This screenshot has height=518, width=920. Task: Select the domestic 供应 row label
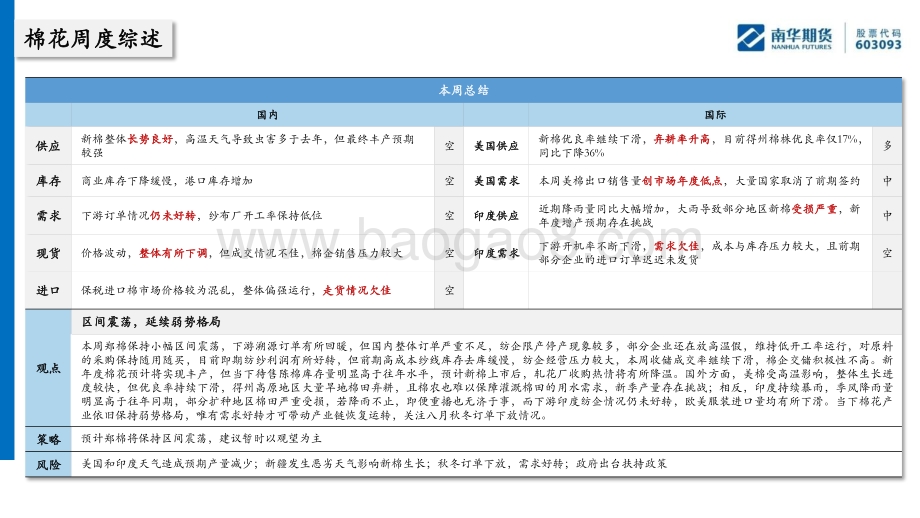(x=48, y=146)
